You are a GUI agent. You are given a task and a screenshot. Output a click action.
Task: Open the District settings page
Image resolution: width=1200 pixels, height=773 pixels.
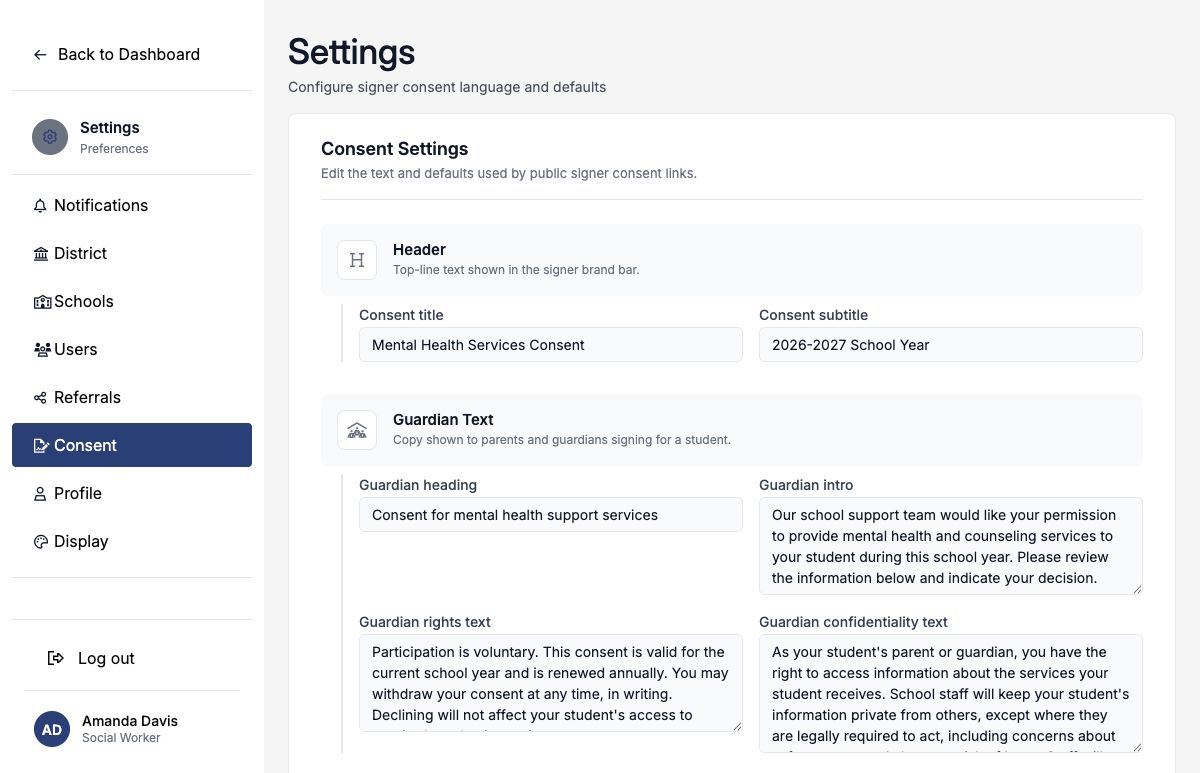click(132, 253)
